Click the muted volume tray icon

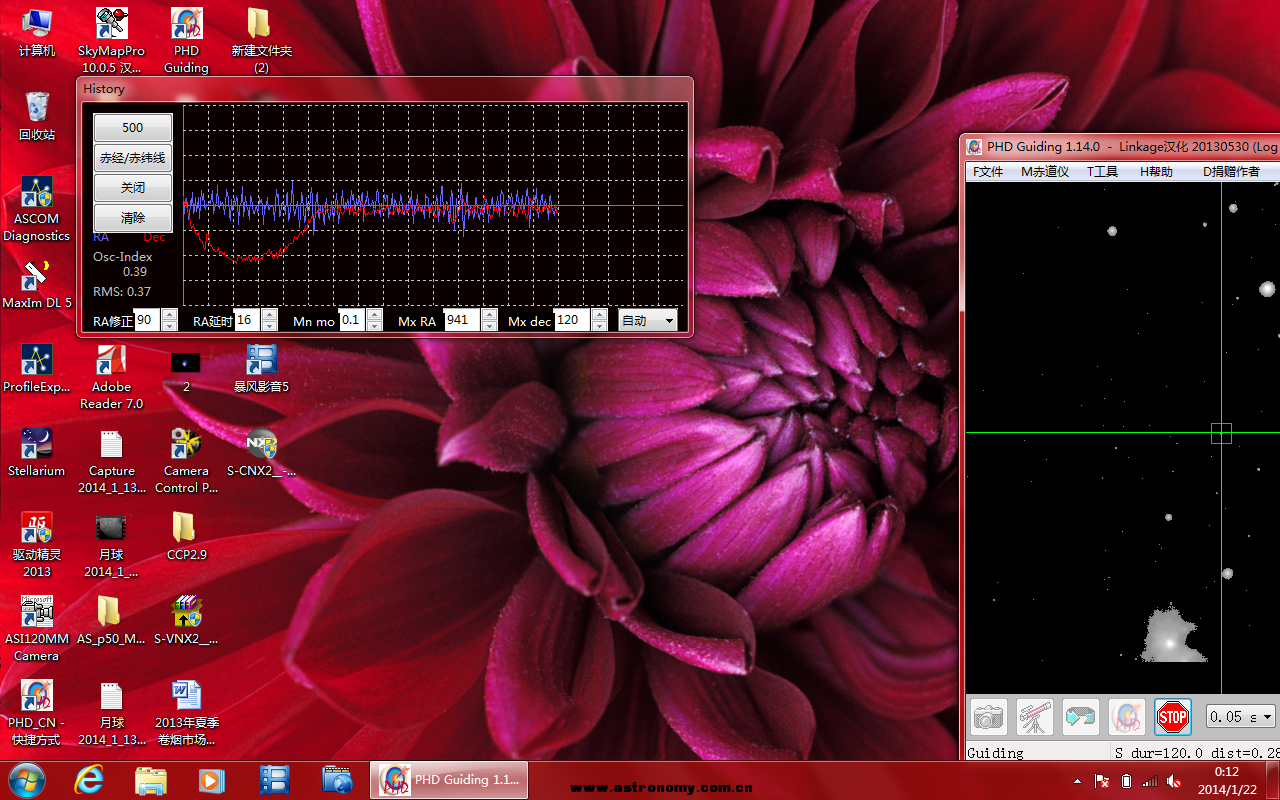pyautogui.click(x=1173, y=781)
